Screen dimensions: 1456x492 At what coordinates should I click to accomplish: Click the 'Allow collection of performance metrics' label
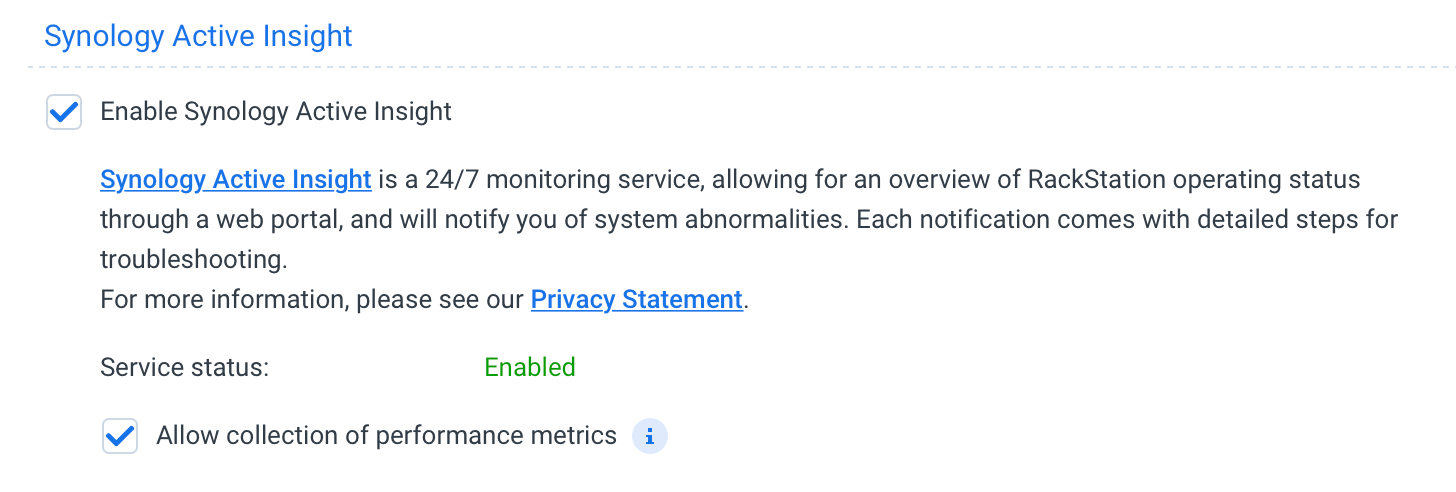tap(387, 436)
